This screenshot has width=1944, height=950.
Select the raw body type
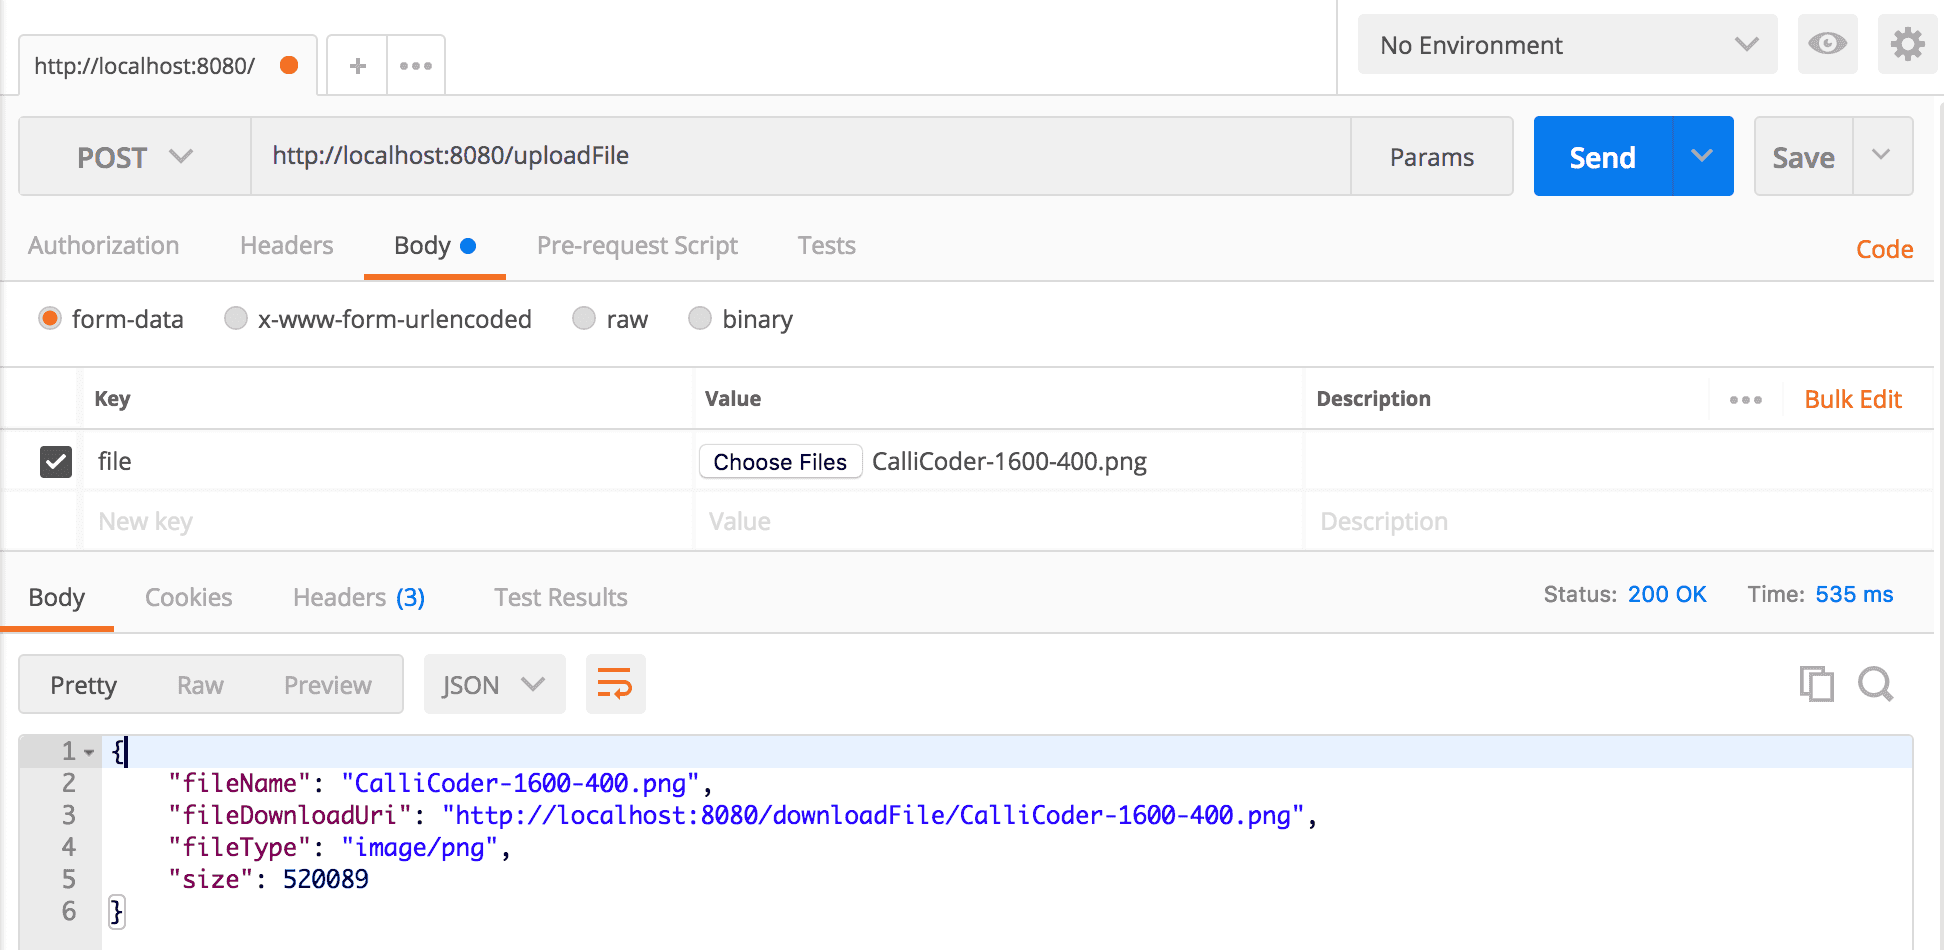tap(584, 318)
